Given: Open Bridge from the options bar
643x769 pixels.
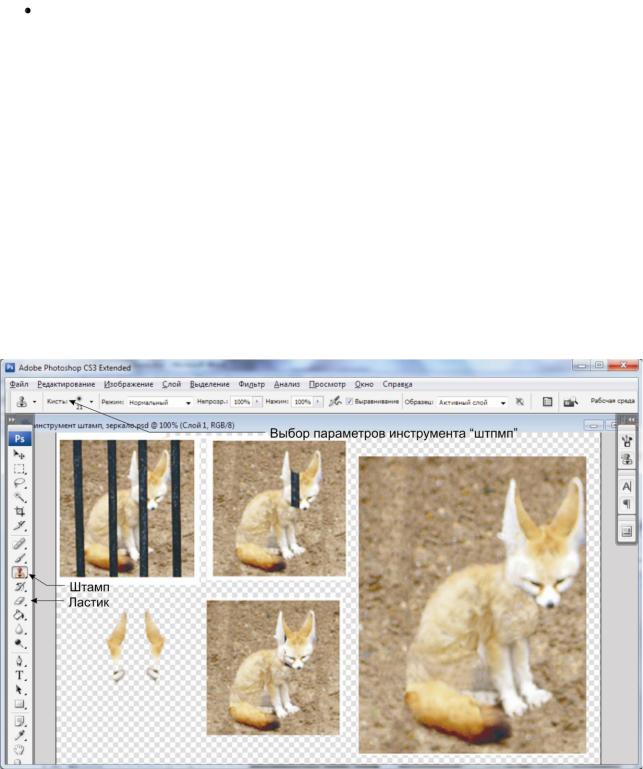Looking at the screenshot, I should (x=570, y=402).
